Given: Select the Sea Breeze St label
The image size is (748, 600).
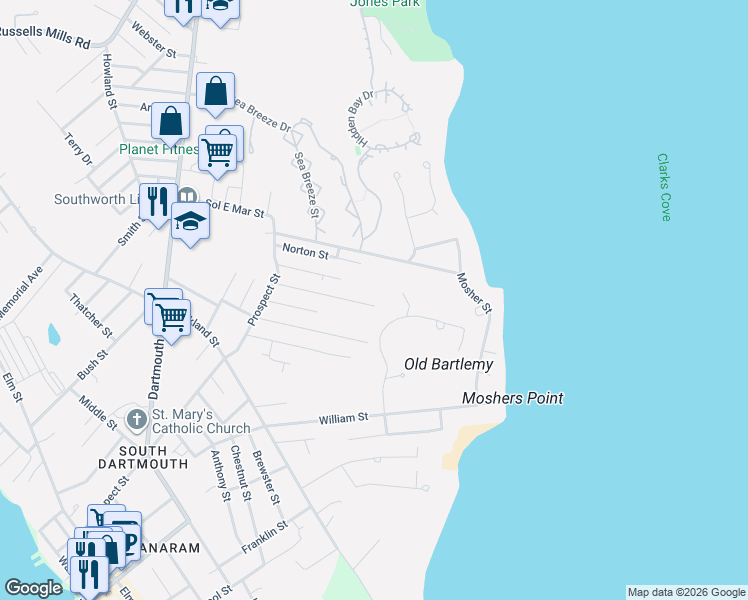Looking at the screenshot, I should 306,185.
